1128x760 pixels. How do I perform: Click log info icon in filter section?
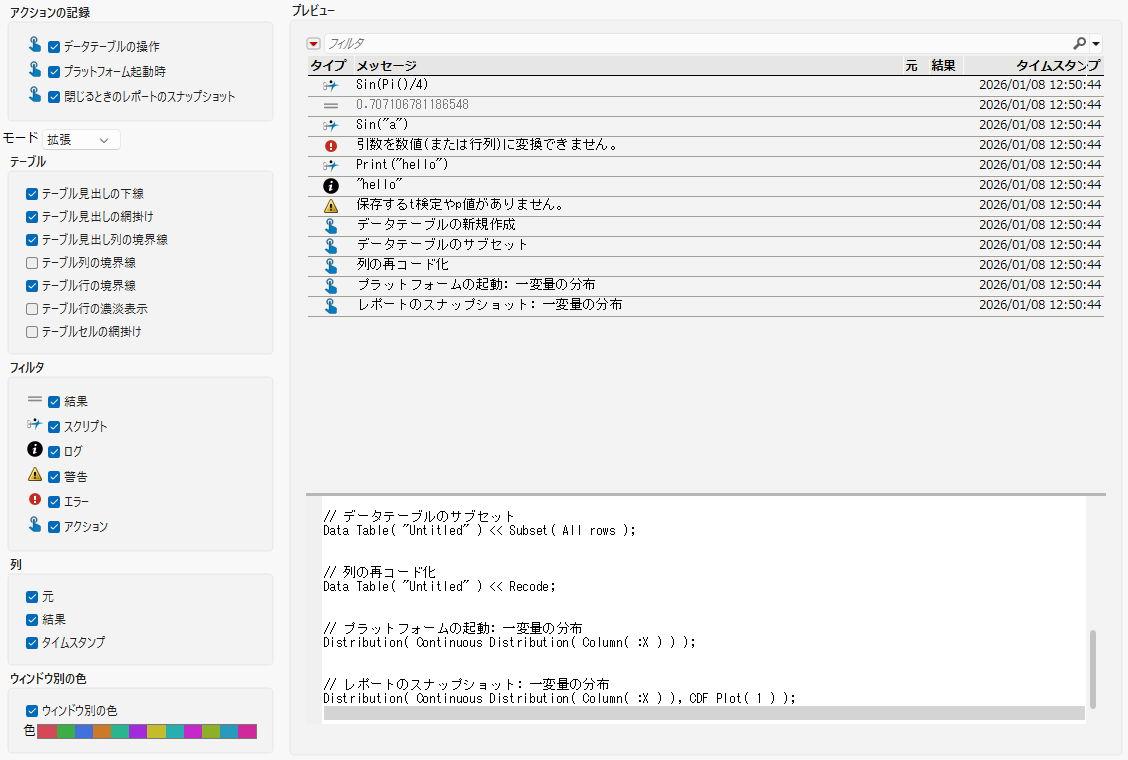tap(35, 449)
